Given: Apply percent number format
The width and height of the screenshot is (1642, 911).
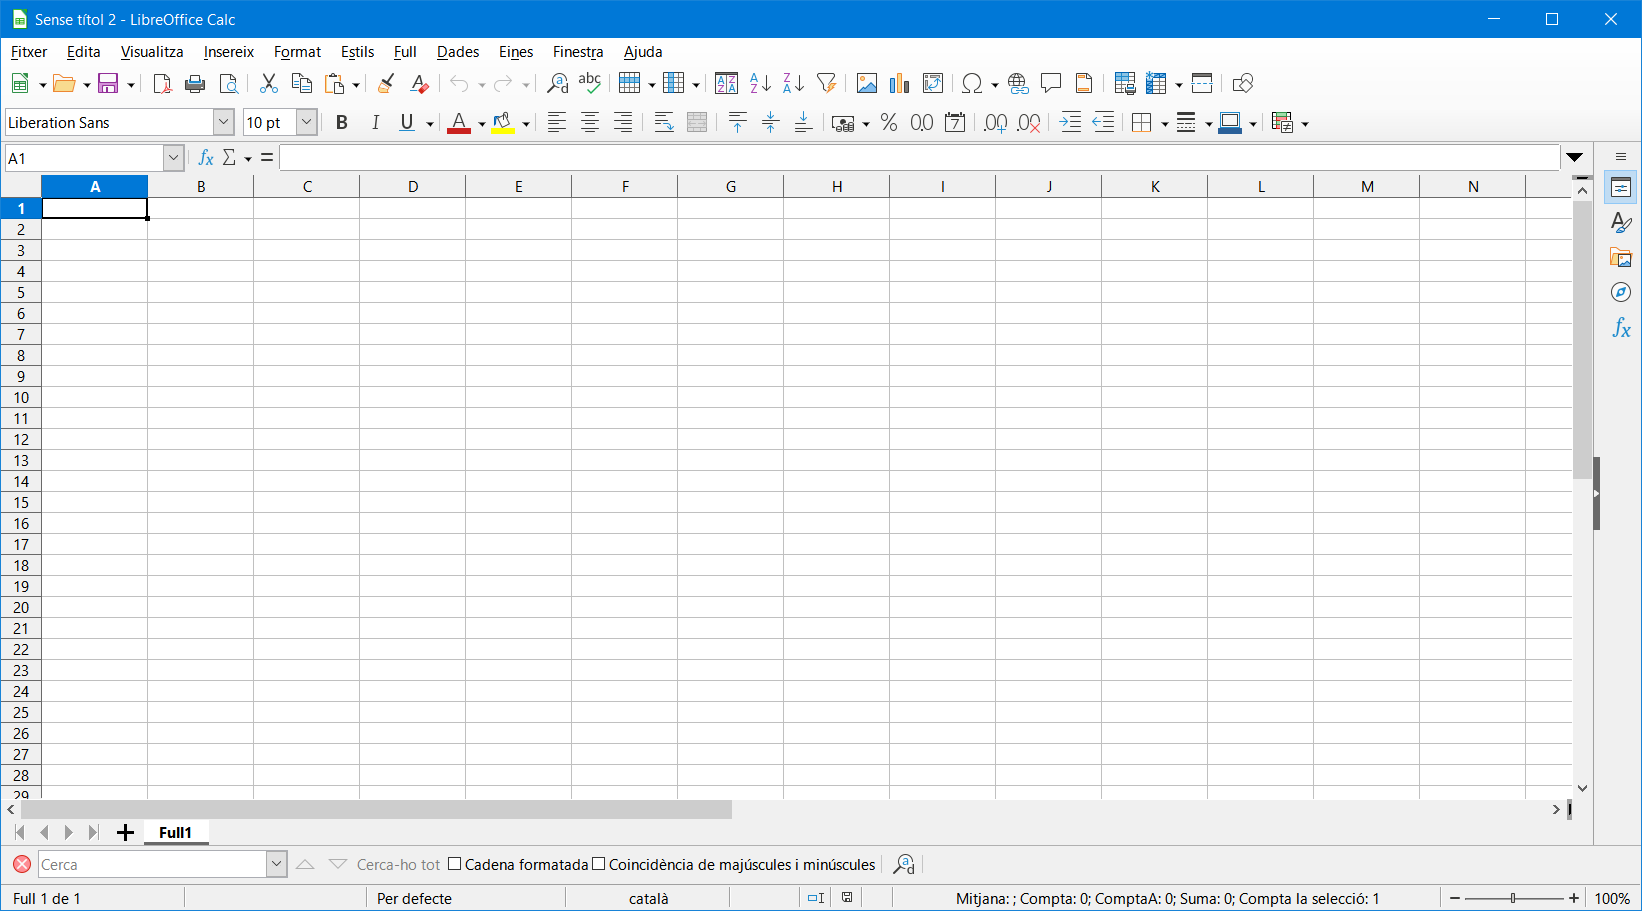Looking at the screenshot, I should tap(889, 123).
